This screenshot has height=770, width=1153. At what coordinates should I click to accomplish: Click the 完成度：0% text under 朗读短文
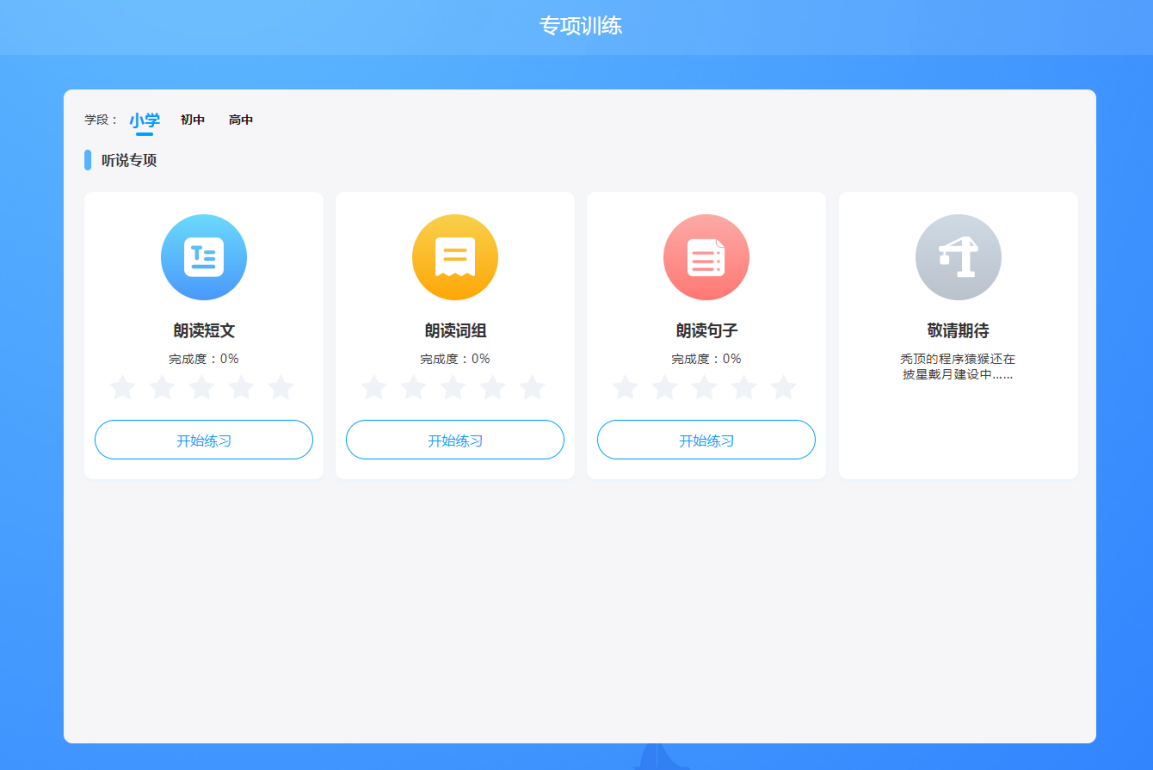pyautogui.click(x=204, y=359)
